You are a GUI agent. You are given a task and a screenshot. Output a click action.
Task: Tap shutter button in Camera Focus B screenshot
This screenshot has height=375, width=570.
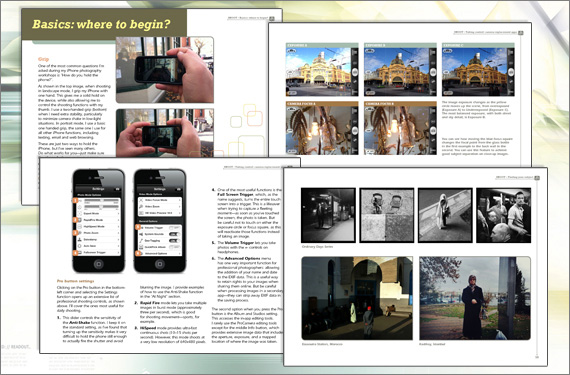(433, 130)
